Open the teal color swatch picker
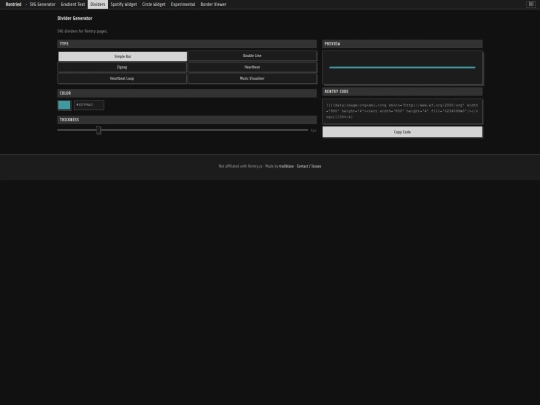Viewport: 540px width, 405px height. point(64,105)
